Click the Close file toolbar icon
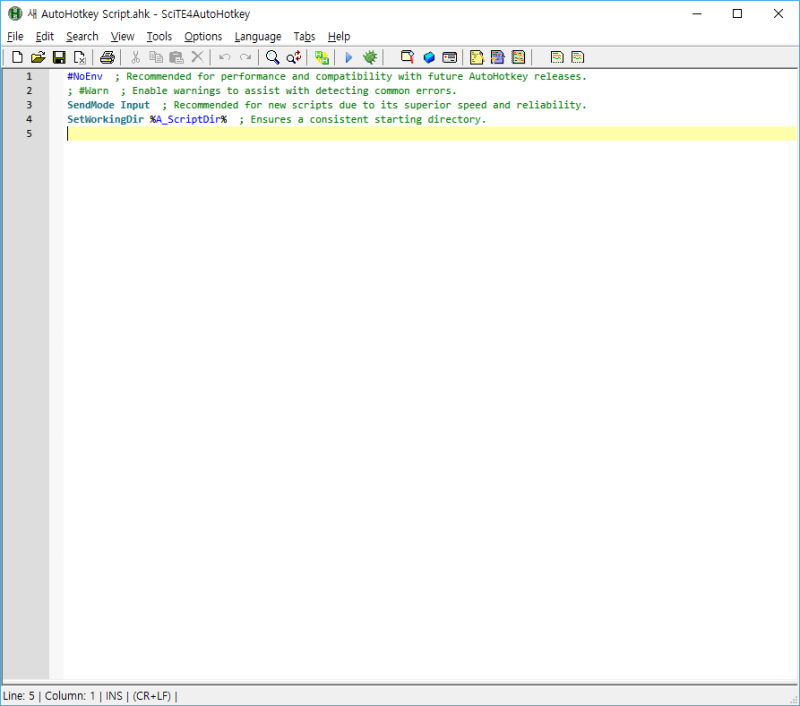This screenshot has height=706, width=800. click(x=80, y=58)
